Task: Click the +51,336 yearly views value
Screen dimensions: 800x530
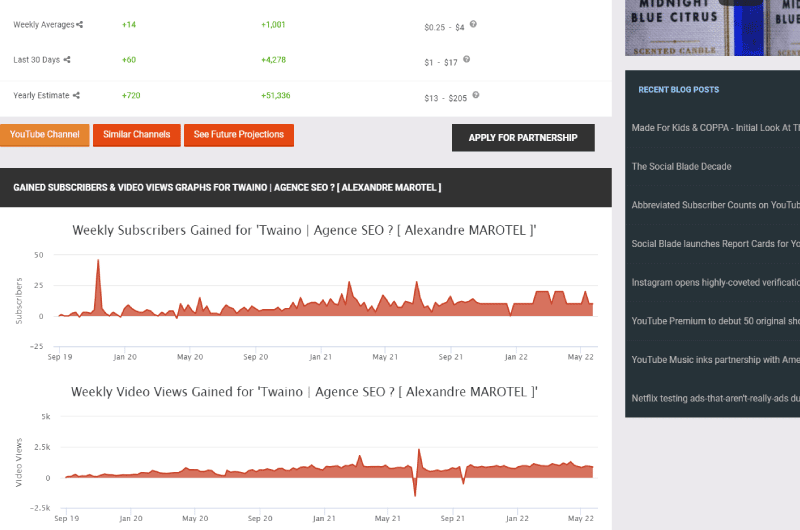Action: coord(276,95)
